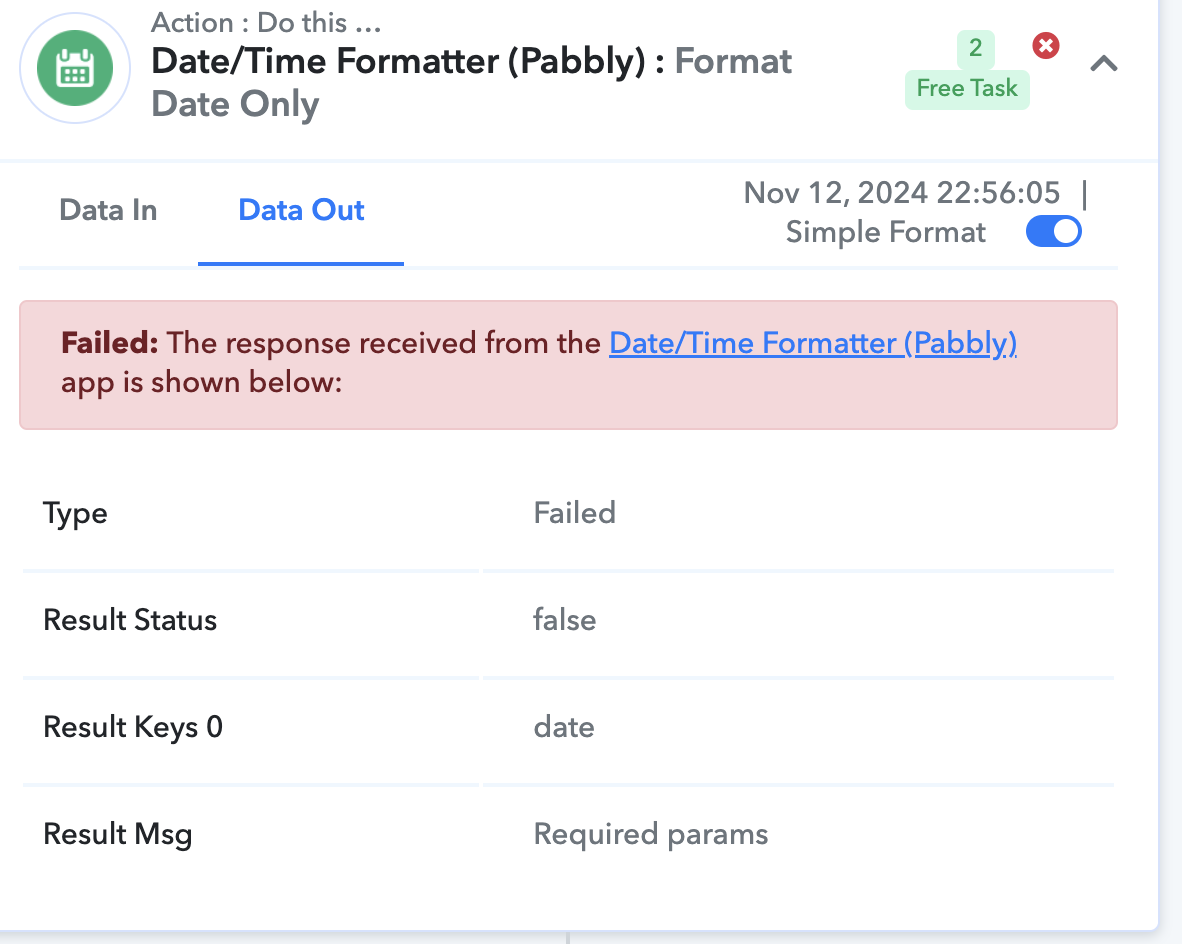Select the Required params message text

[x=651, y=835]
